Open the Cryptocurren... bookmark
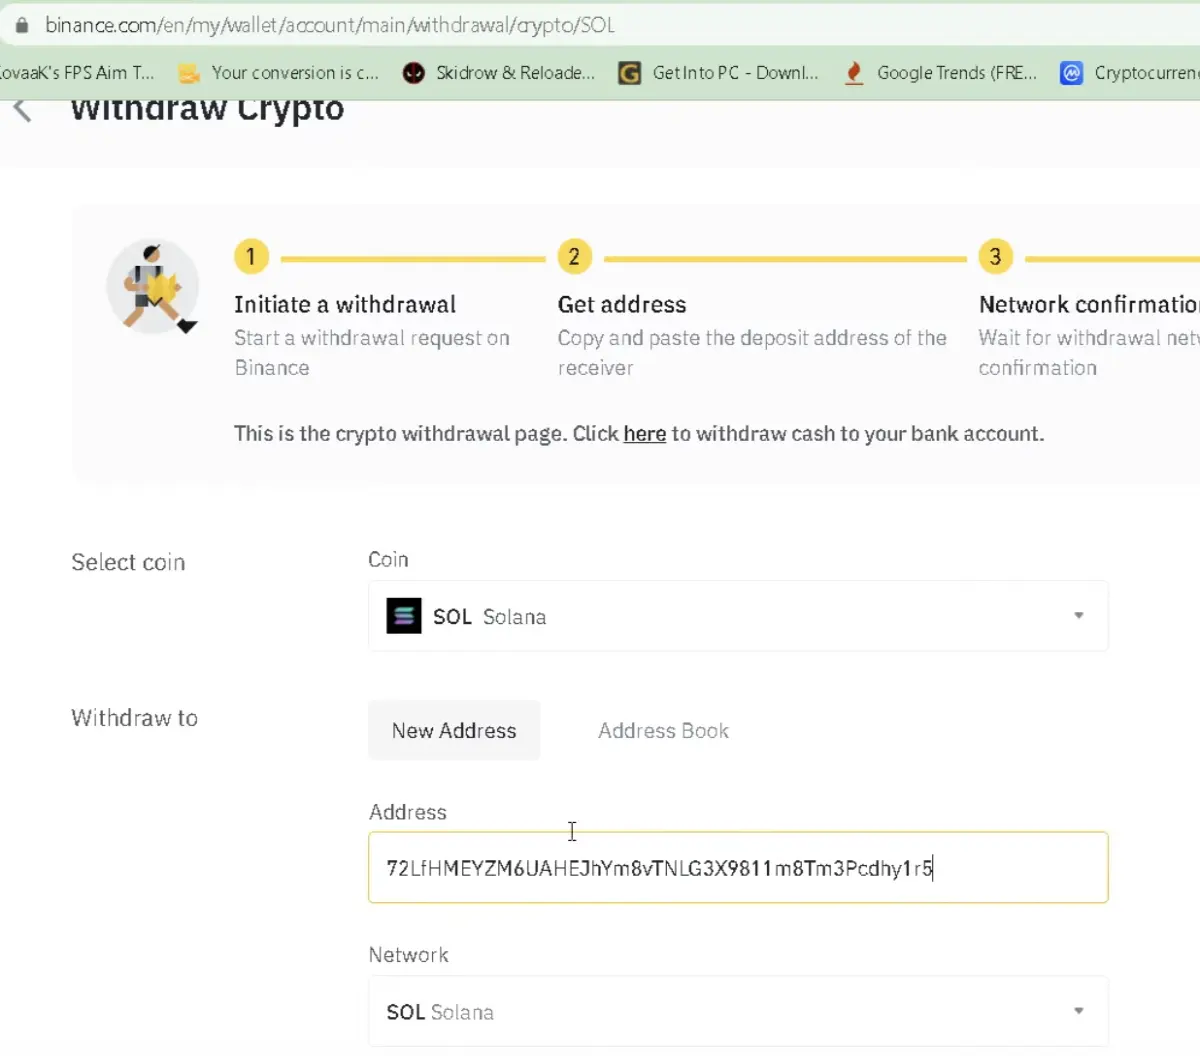The width and height of the screenshot is (1200, 1056). click(x=1147, y=73)
